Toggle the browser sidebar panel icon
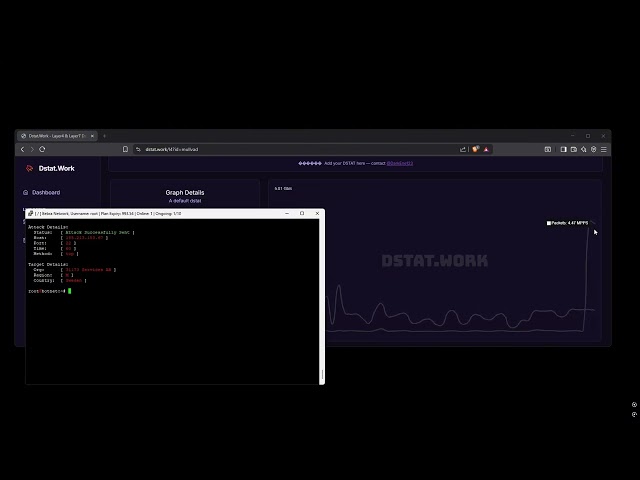The height and width of the screenshot is (480, 640). (x=563, y=149)
